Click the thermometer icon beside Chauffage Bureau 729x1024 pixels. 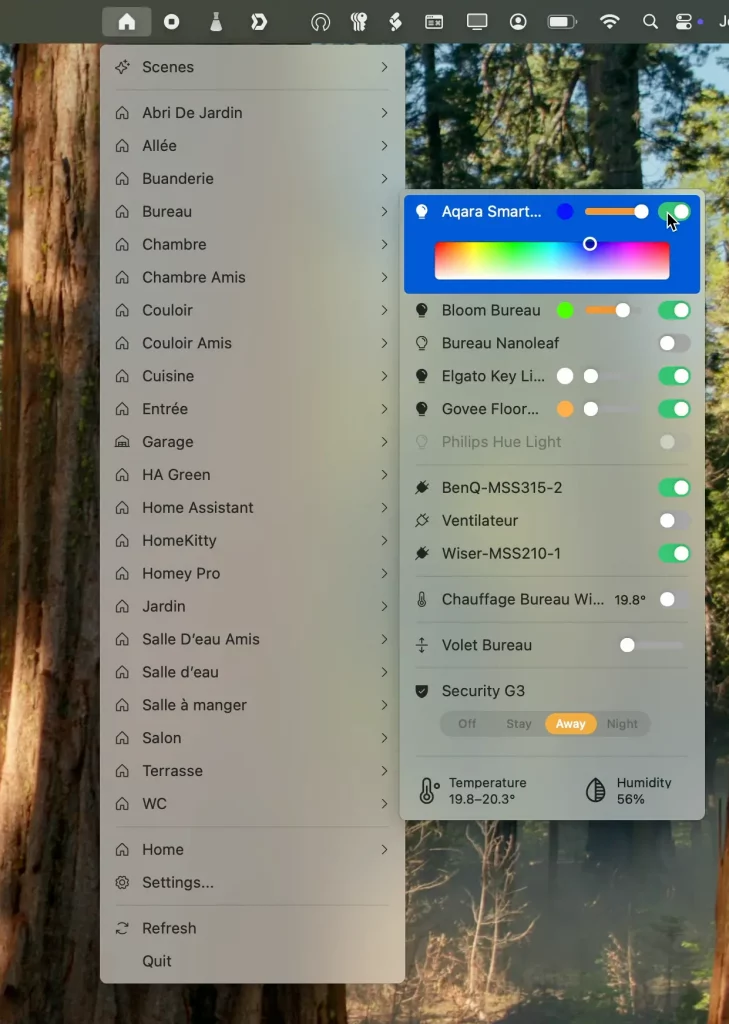click(422, 600)
